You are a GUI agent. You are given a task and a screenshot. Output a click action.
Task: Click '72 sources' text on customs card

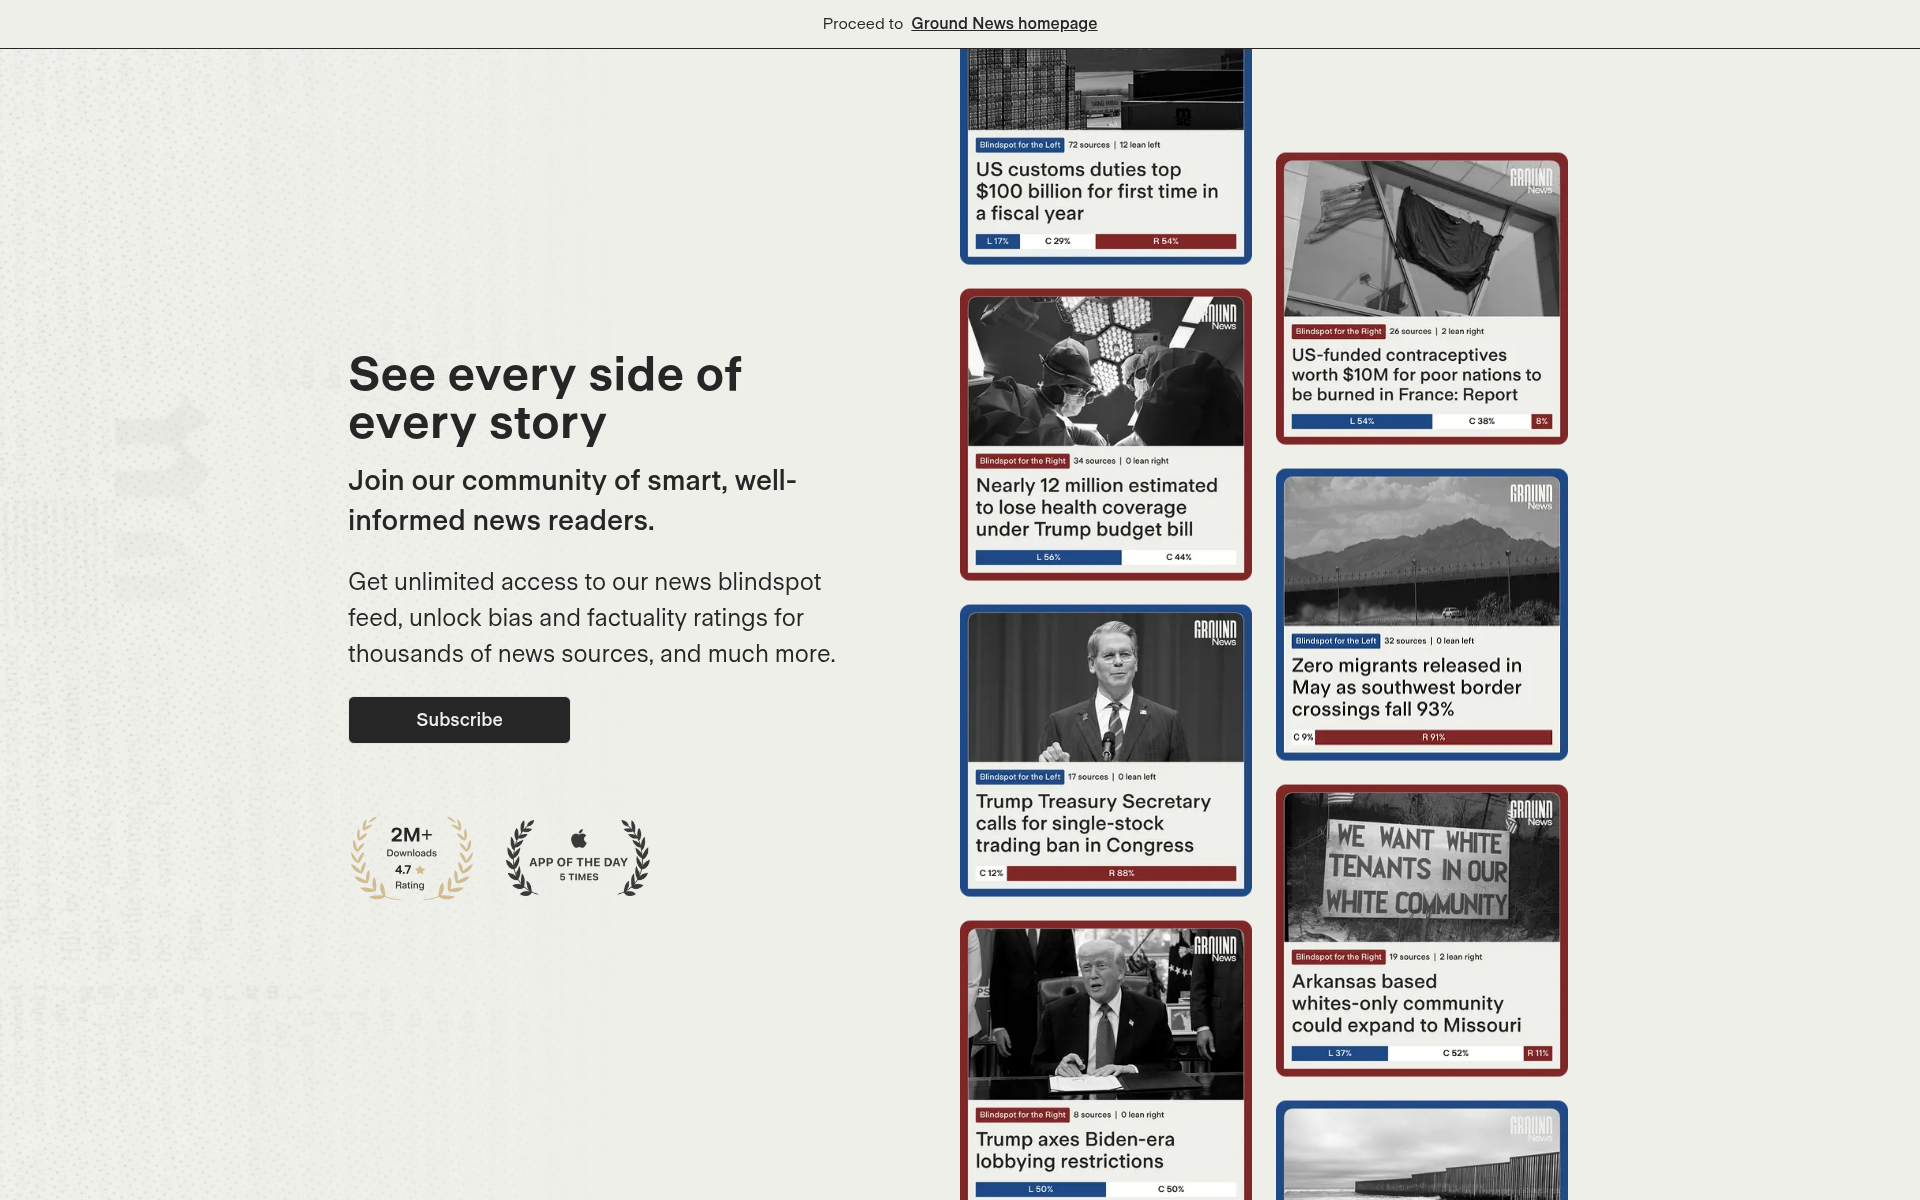tap(1089, 145)
